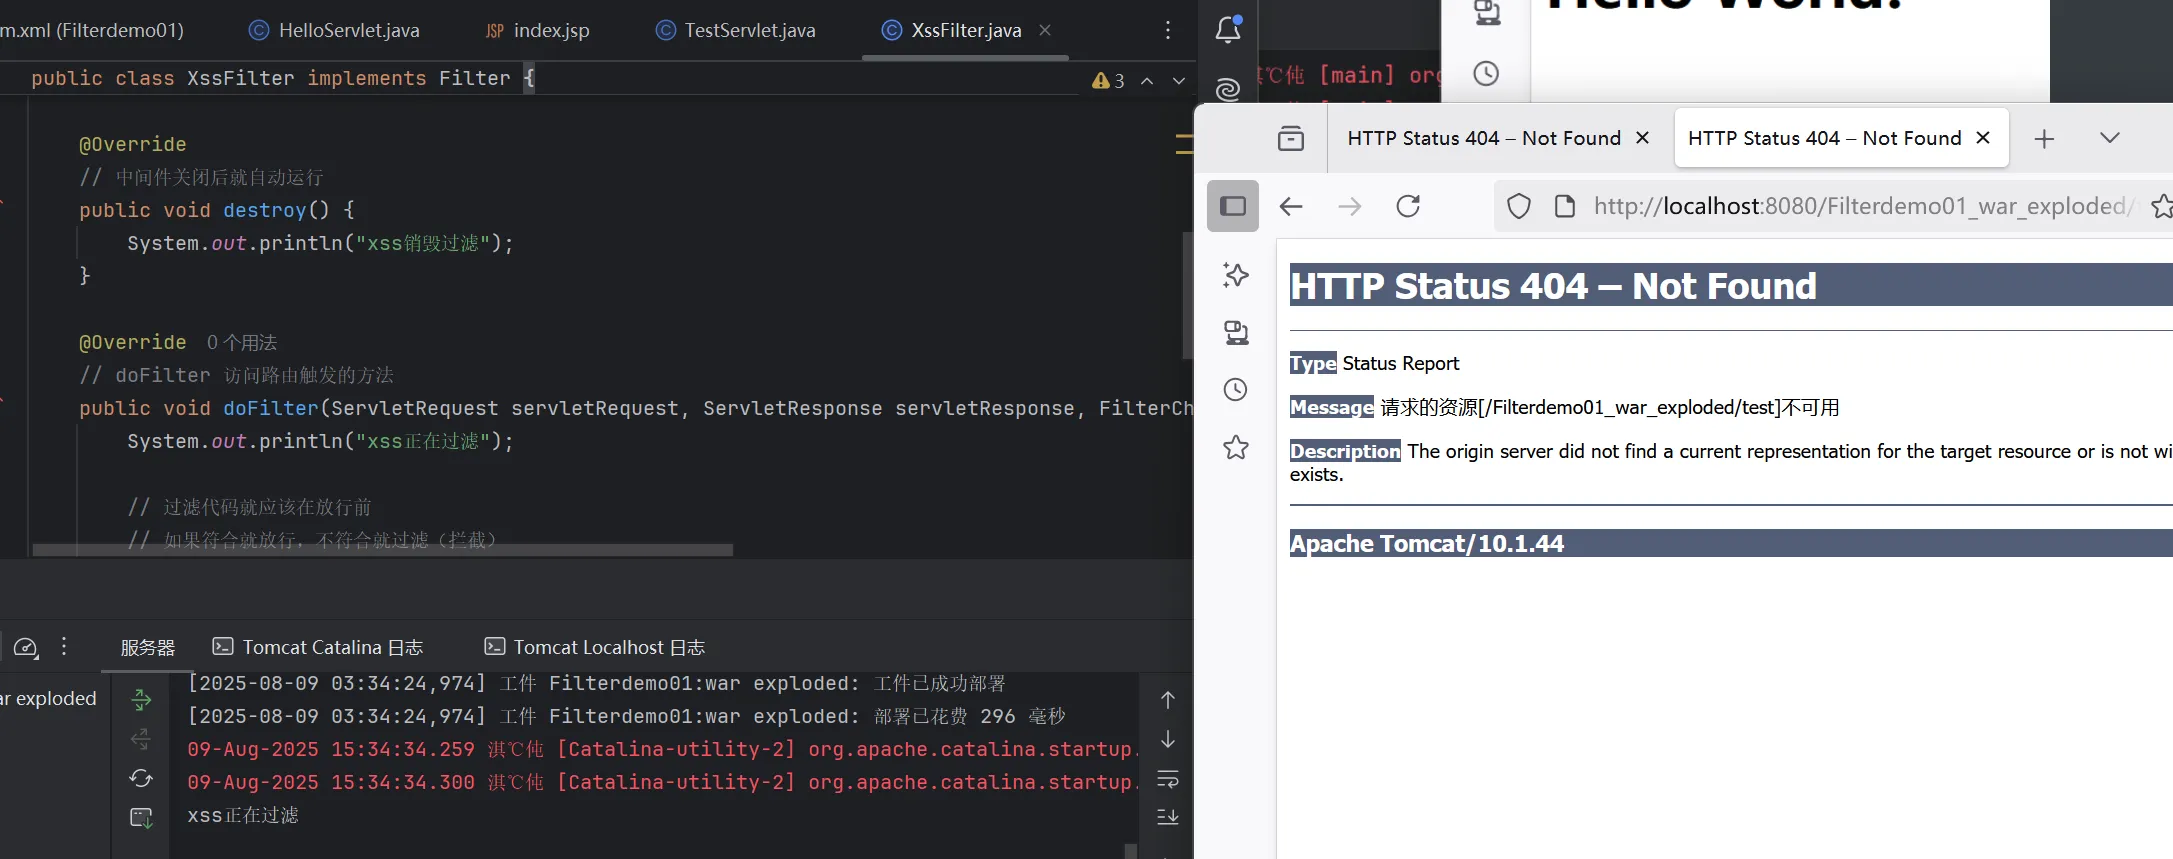Reload the 404 page in the browser
The image size is (2173, 859).
[1408, 206]
